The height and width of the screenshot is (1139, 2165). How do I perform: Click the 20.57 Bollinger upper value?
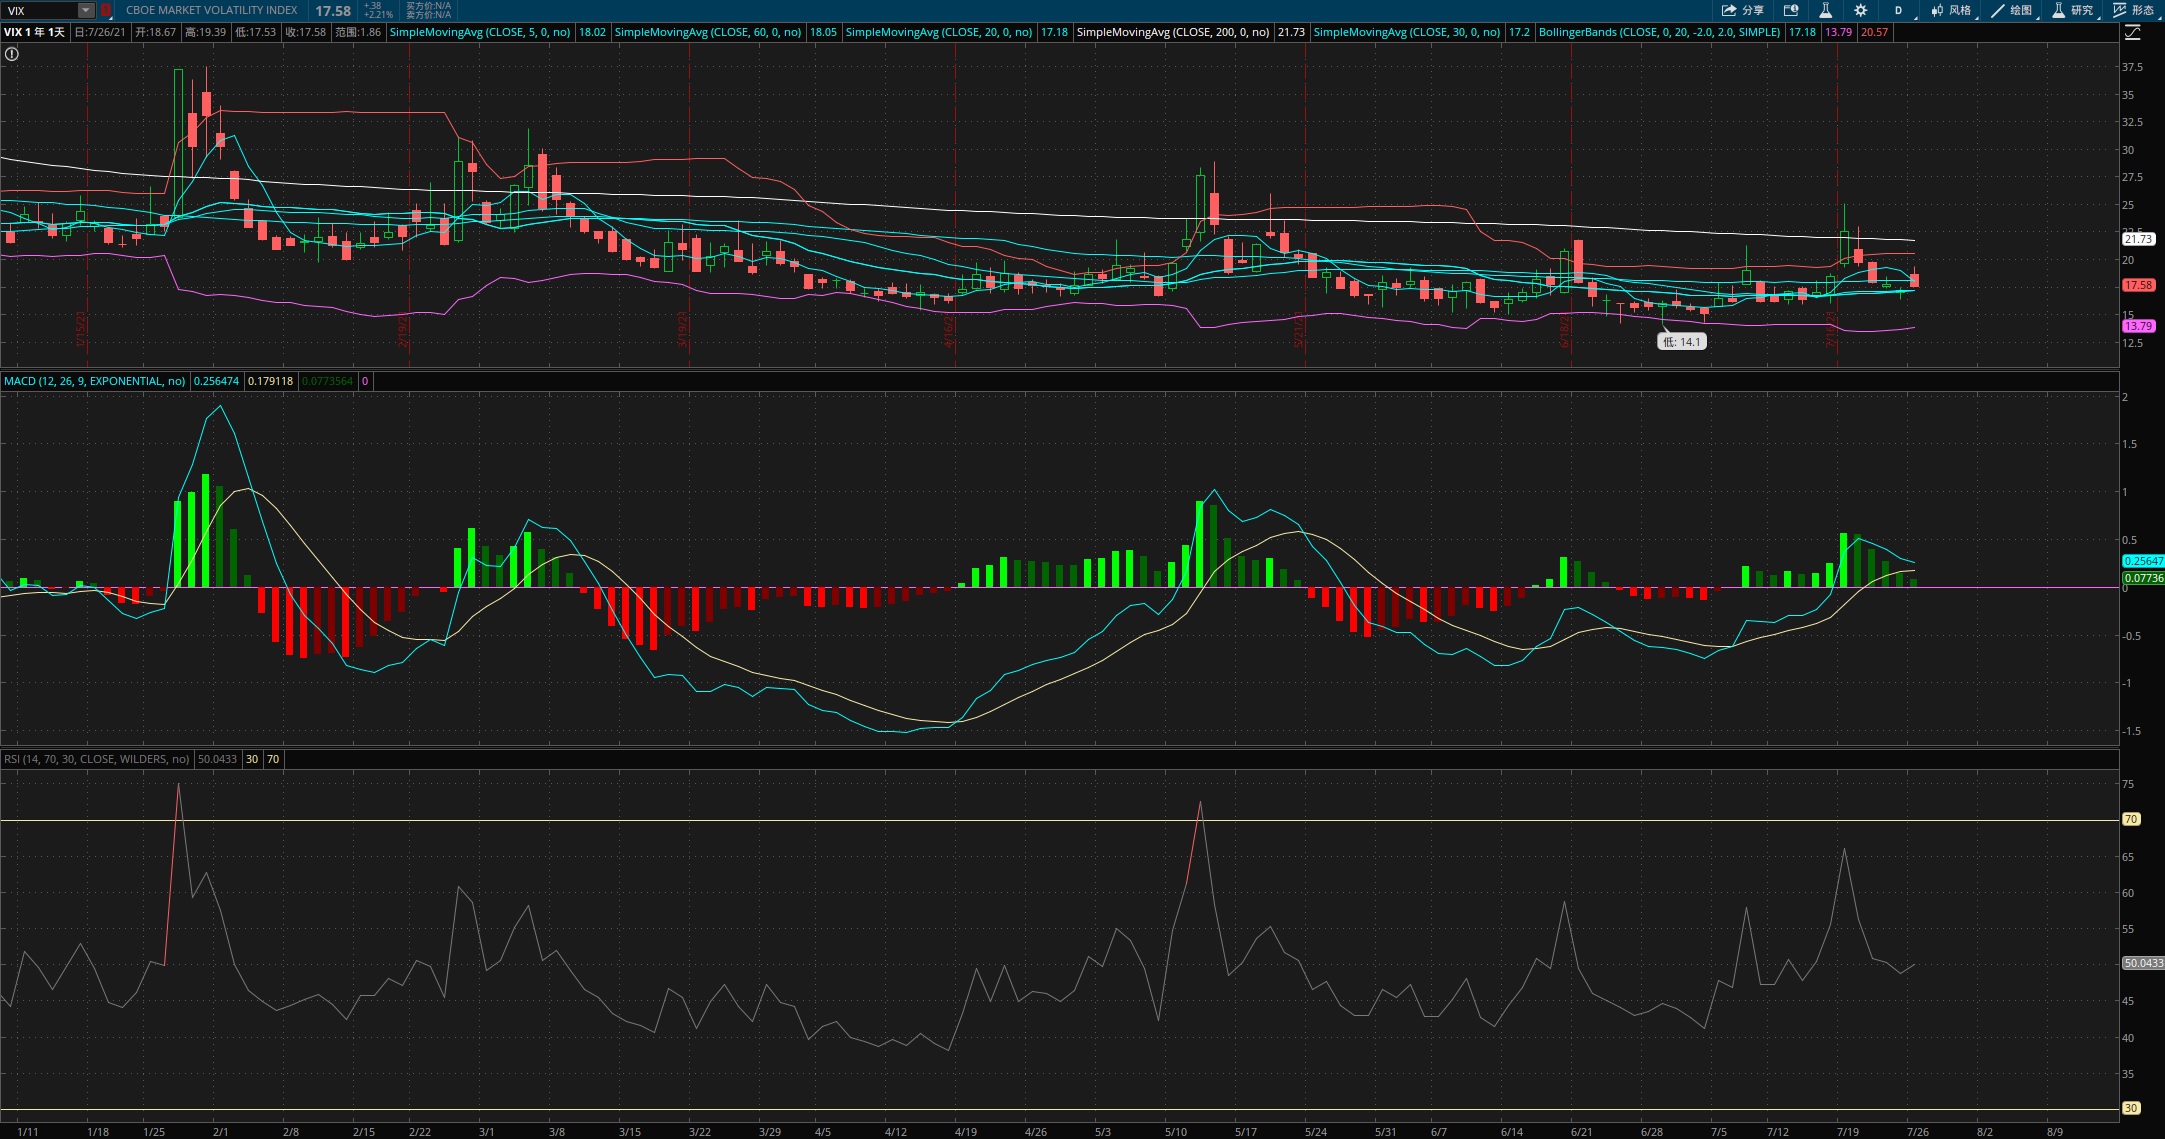pyautogui.click(x=1874, y=32)
